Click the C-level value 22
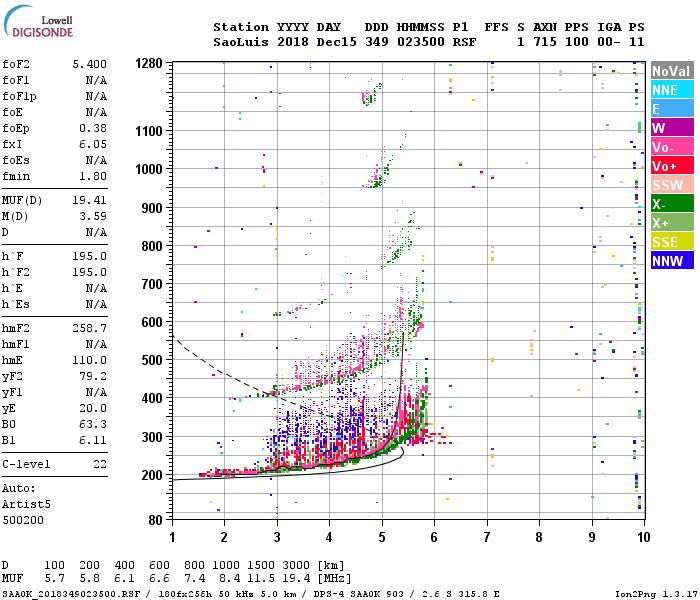The image size is (700, 600). point(100,464)
